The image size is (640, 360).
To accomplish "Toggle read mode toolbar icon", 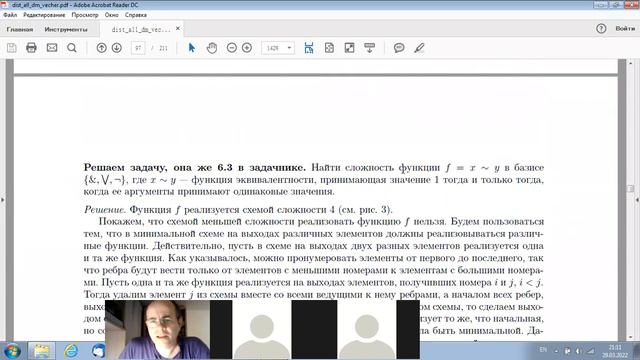I will click(369, 48).
